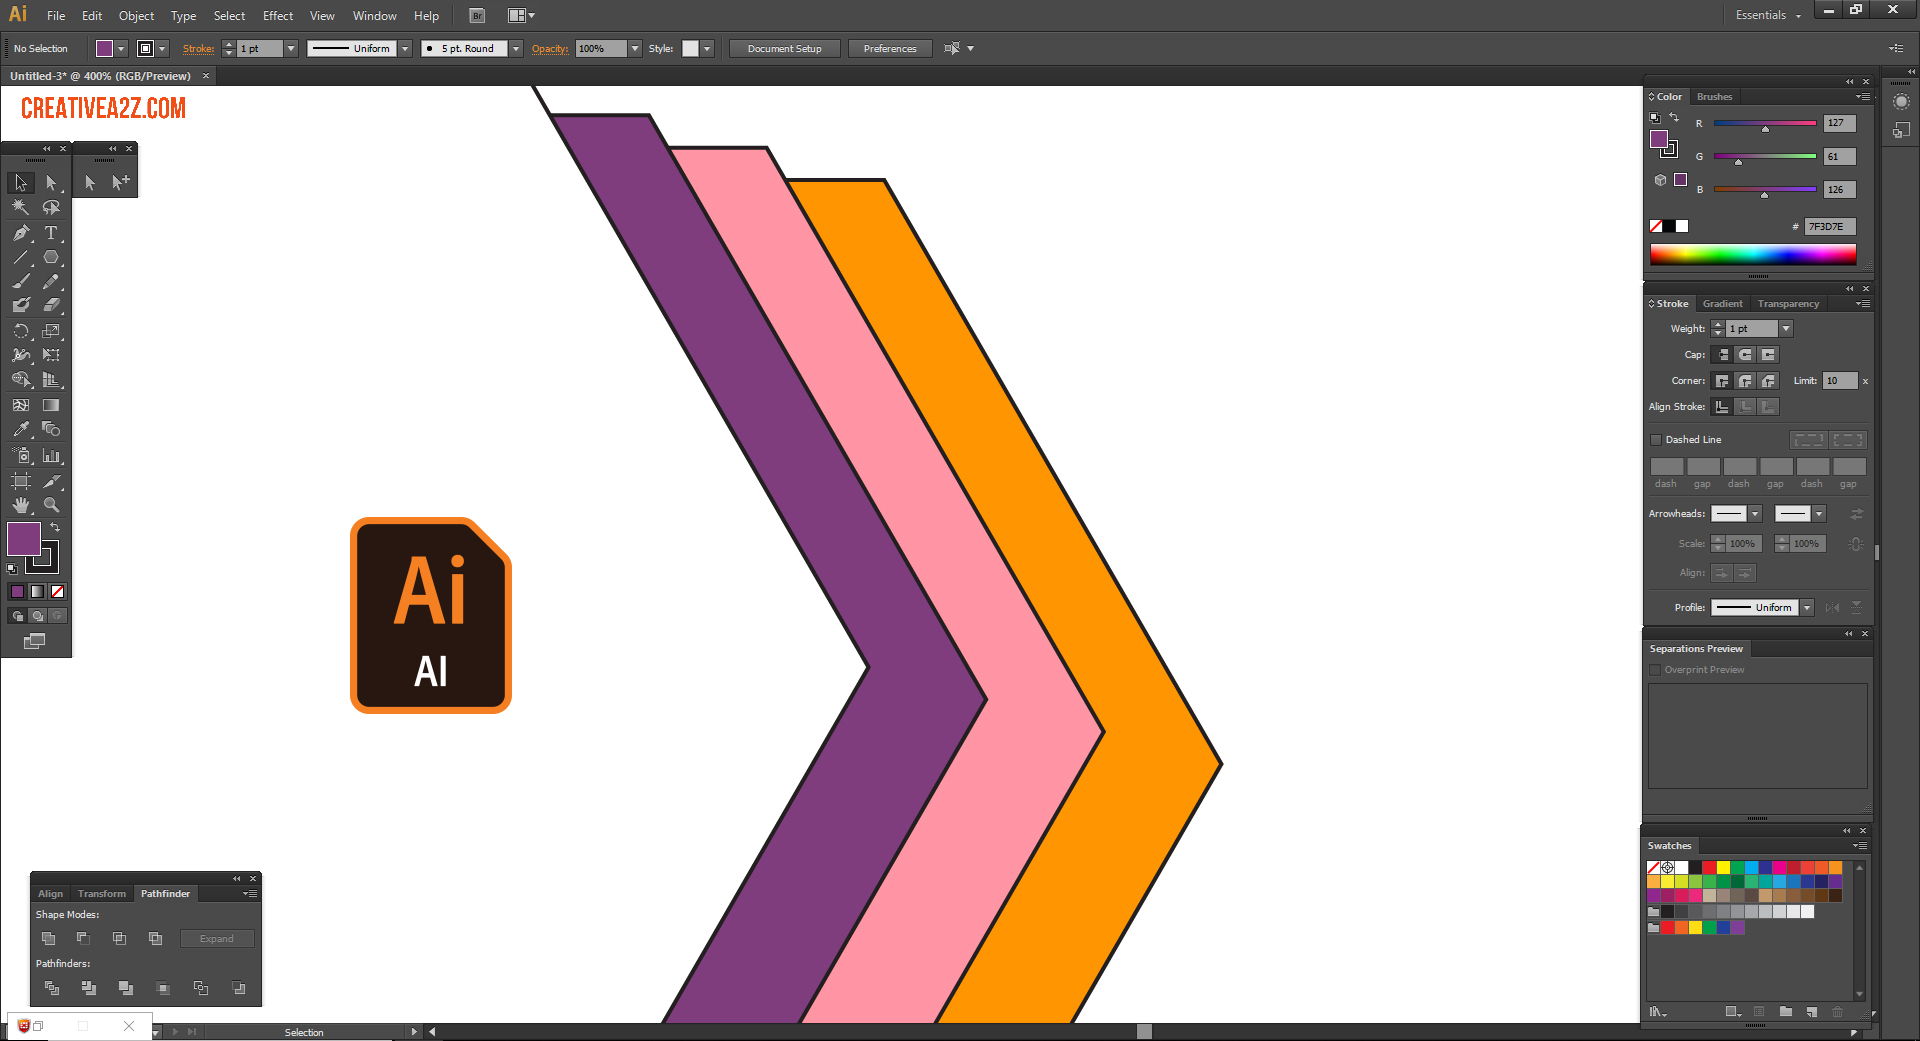Choose the Zoom tool
1920x1041 pixels.
point(51,505)
